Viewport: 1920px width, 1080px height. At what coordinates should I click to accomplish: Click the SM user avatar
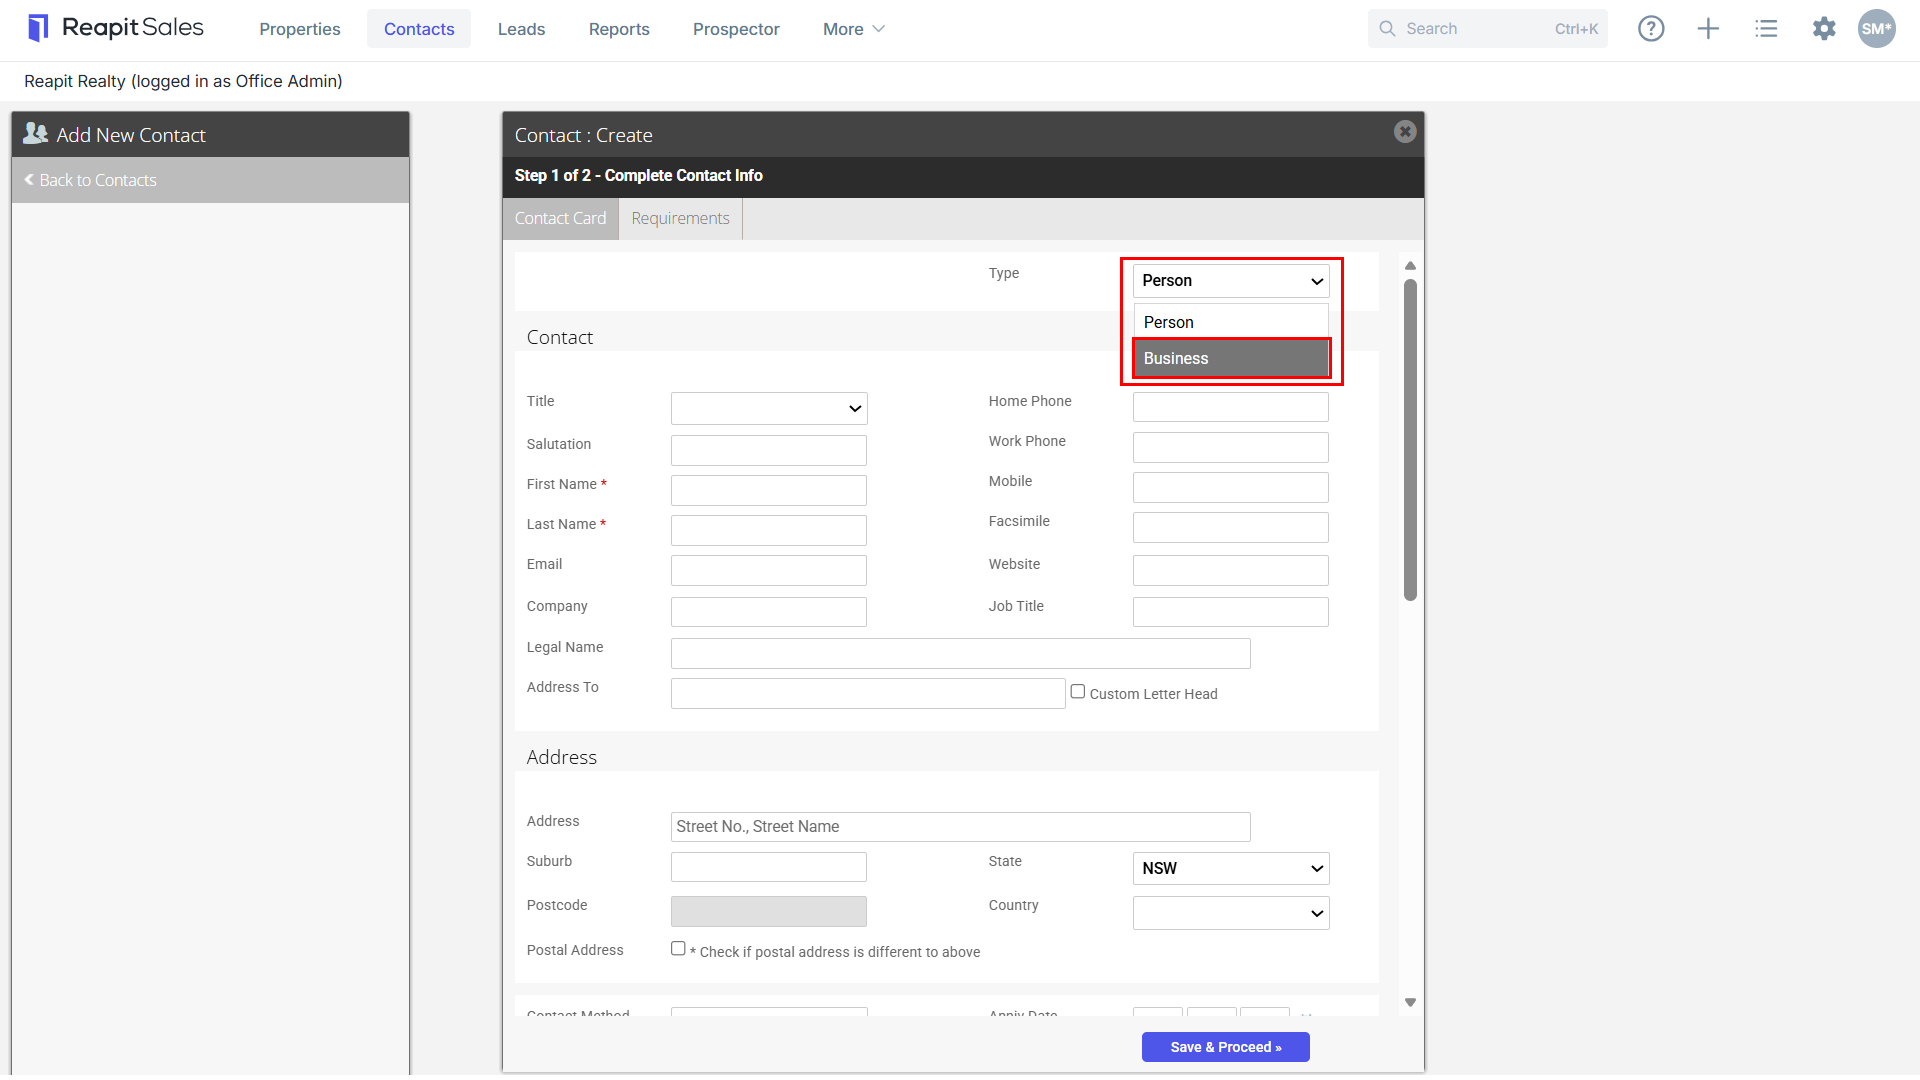[1876, 29]
